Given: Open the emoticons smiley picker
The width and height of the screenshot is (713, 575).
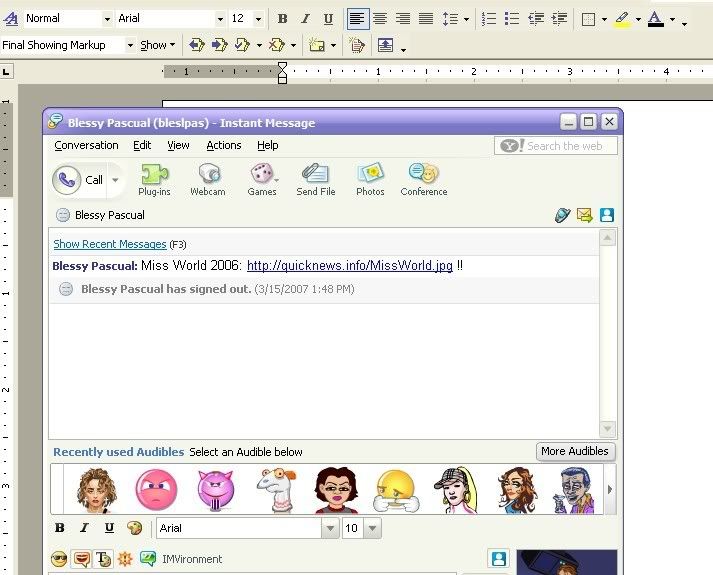Looking at the screenshot, I should 59,559.
